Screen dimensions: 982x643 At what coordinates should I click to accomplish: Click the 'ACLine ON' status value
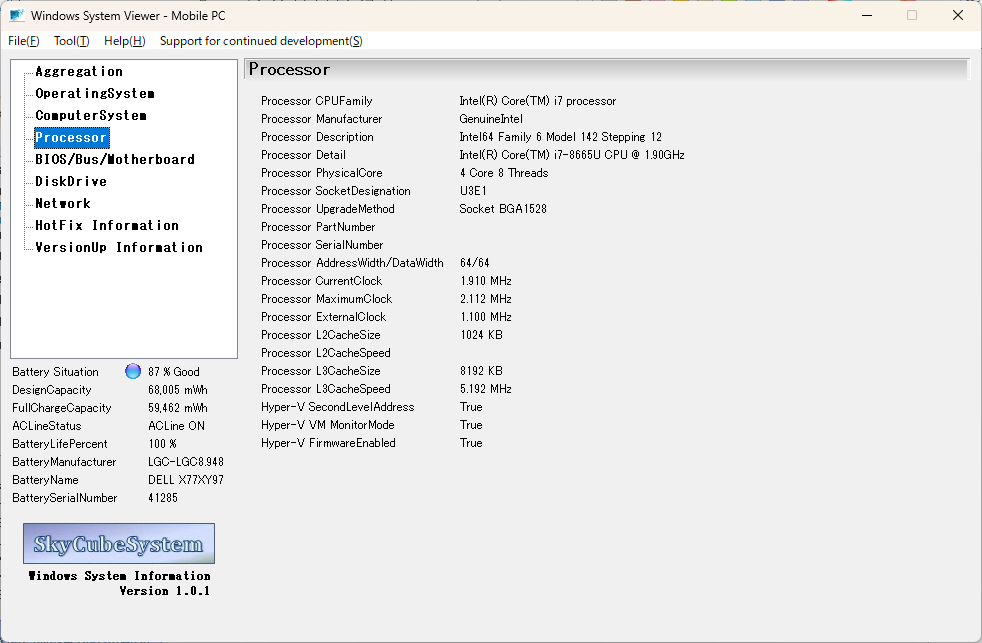(x=177, y=426)
